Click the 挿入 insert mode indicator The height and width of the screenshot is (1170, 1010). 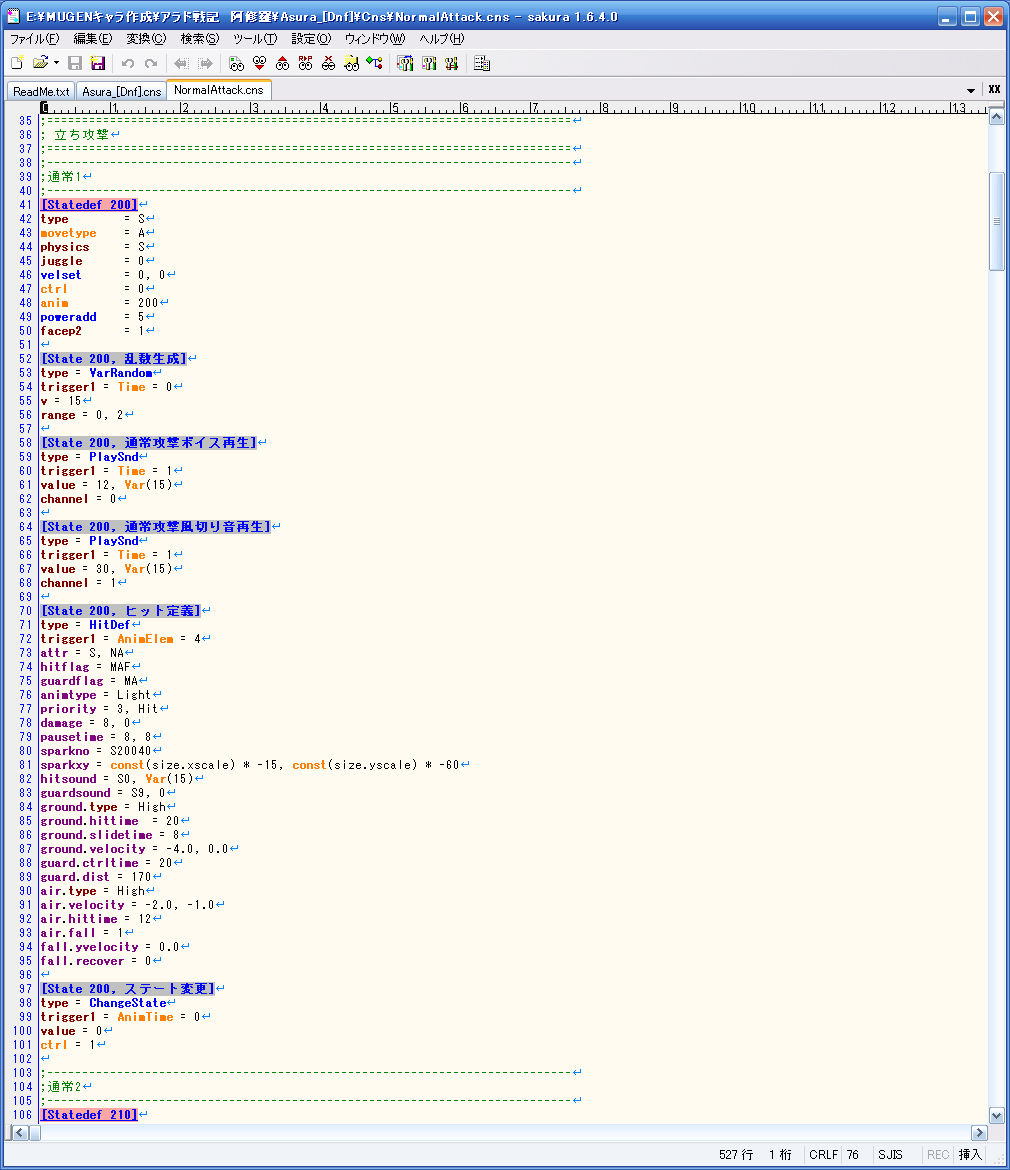(x=970, y=1154)
